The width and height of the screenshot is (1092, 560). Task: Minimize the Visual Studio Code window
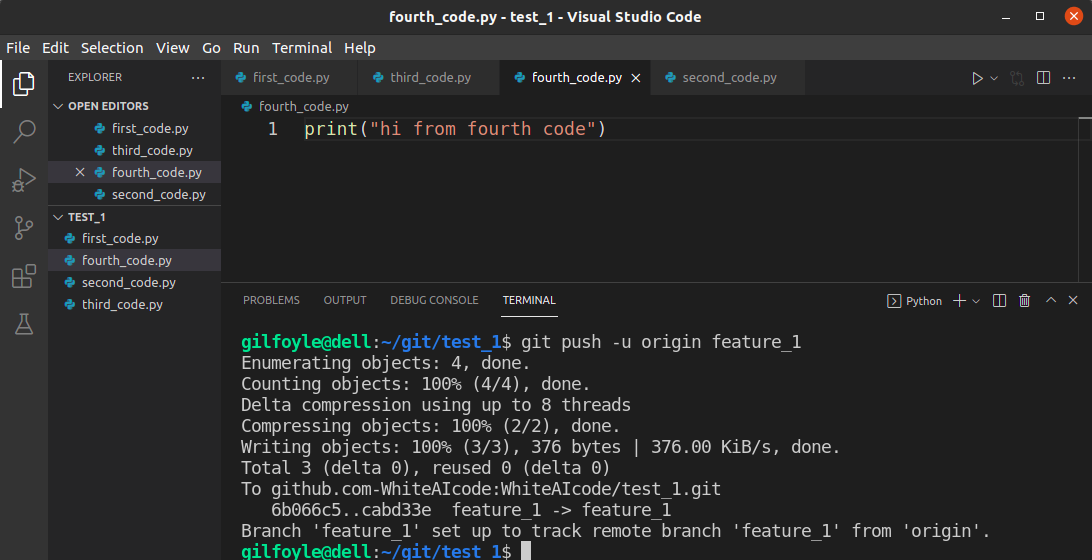[1006, 17]
